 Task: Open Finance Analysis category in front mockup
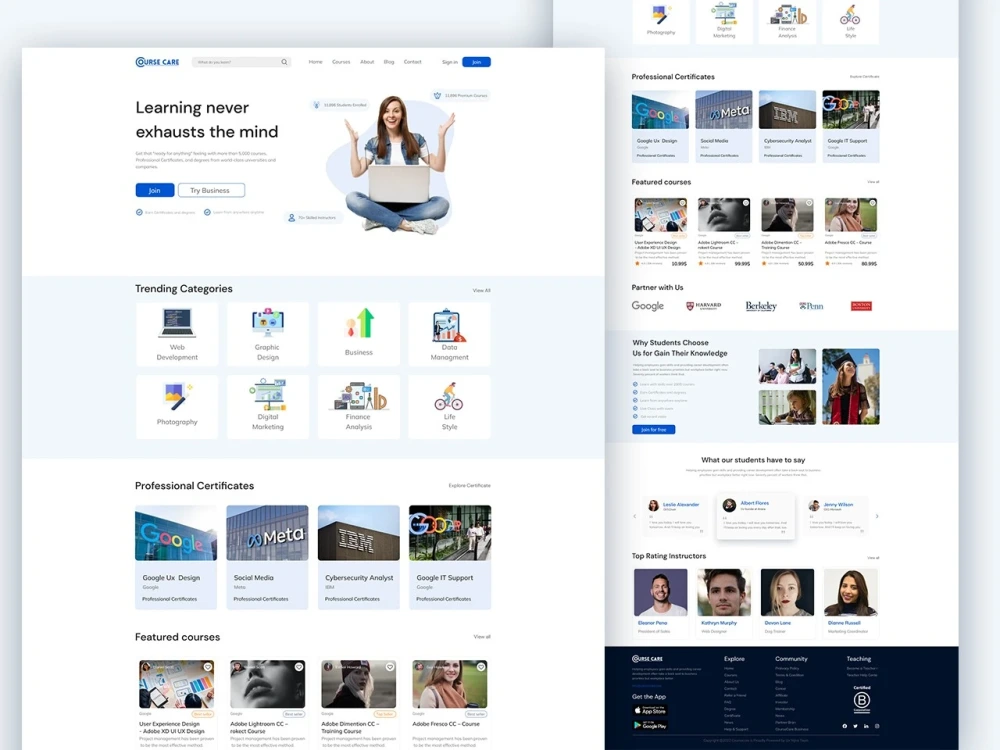[x=358, y=407]
